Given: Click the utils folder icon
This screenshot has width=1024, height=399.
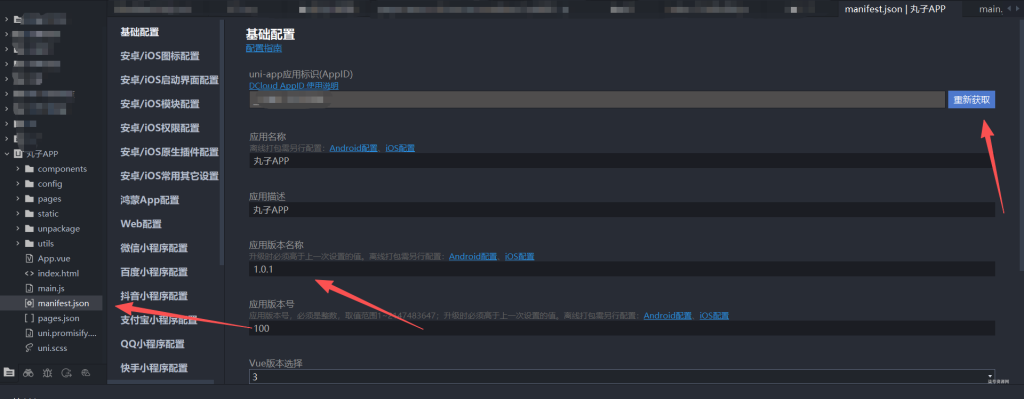Looking at the screenshot, I should click(x=29, y=244).
